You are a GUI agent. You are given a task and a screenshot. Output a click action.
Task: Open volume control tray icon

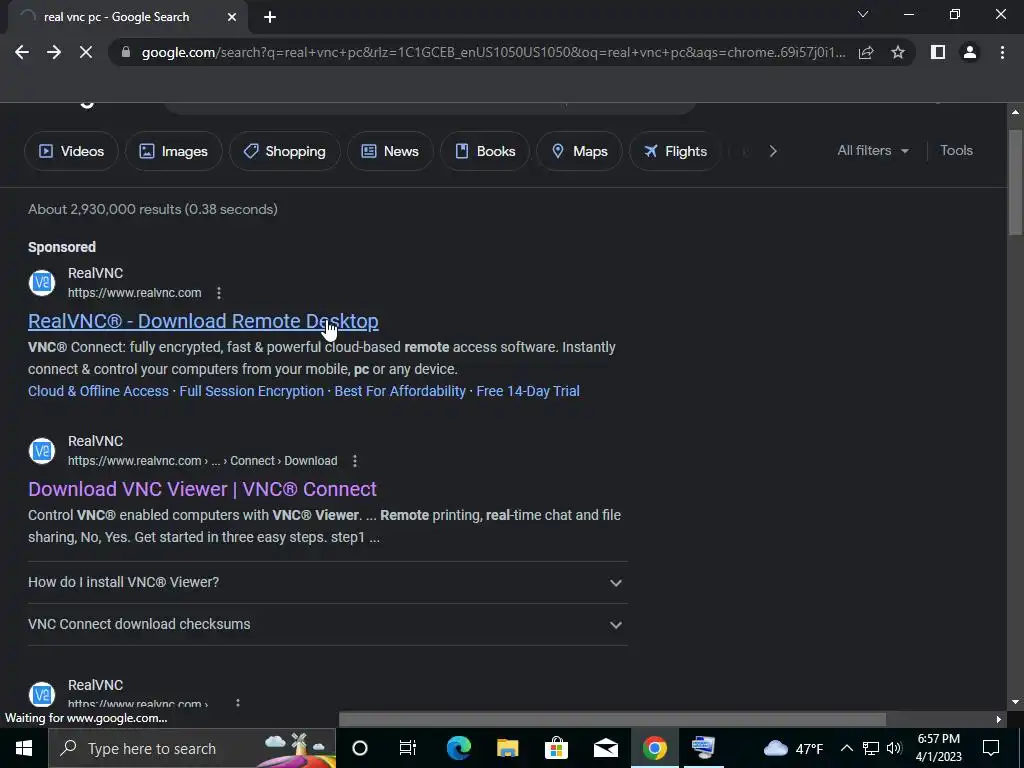point(894,748)
